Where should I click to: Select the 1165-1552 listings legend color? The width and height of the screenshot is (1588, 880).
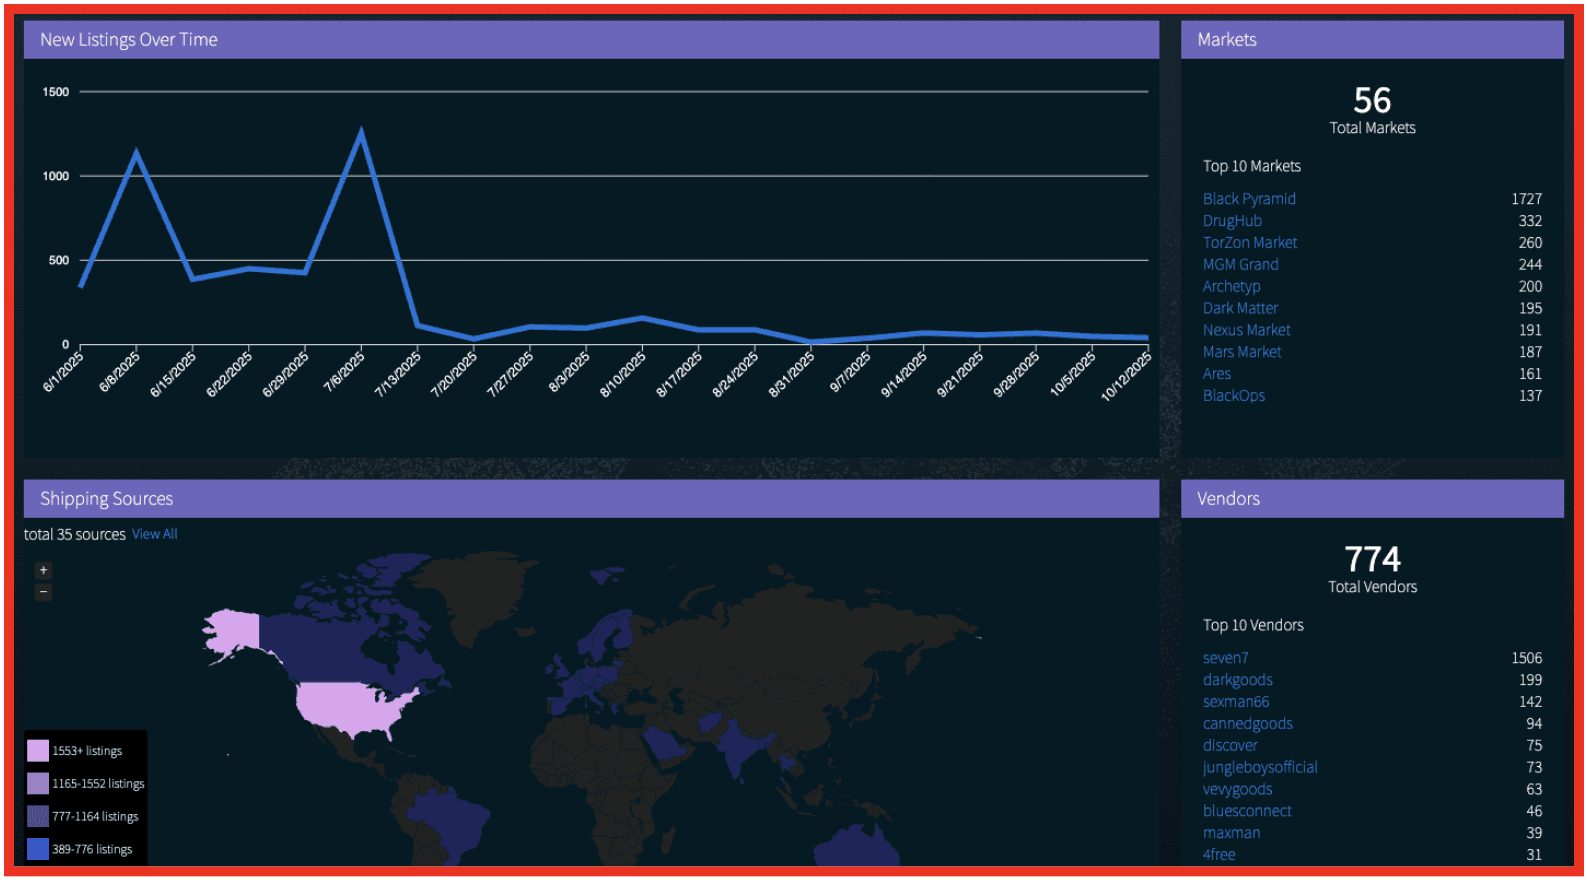tap(38, 784)
